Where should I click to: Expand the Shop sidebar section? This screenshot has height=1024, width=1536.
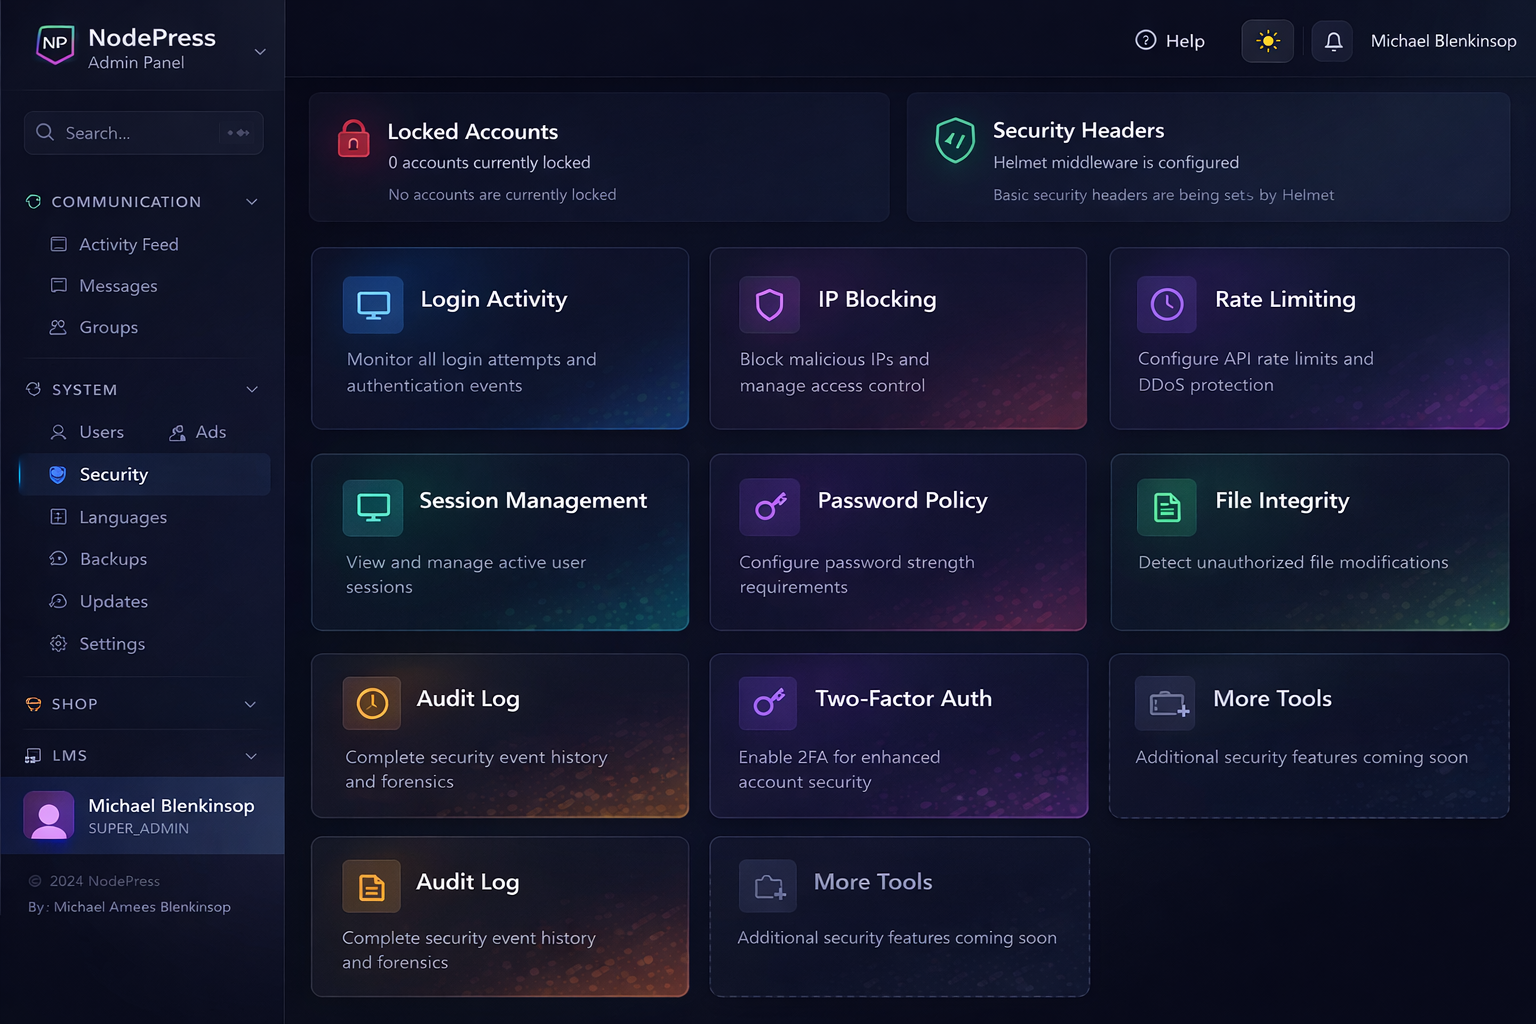tap(251, 704)
